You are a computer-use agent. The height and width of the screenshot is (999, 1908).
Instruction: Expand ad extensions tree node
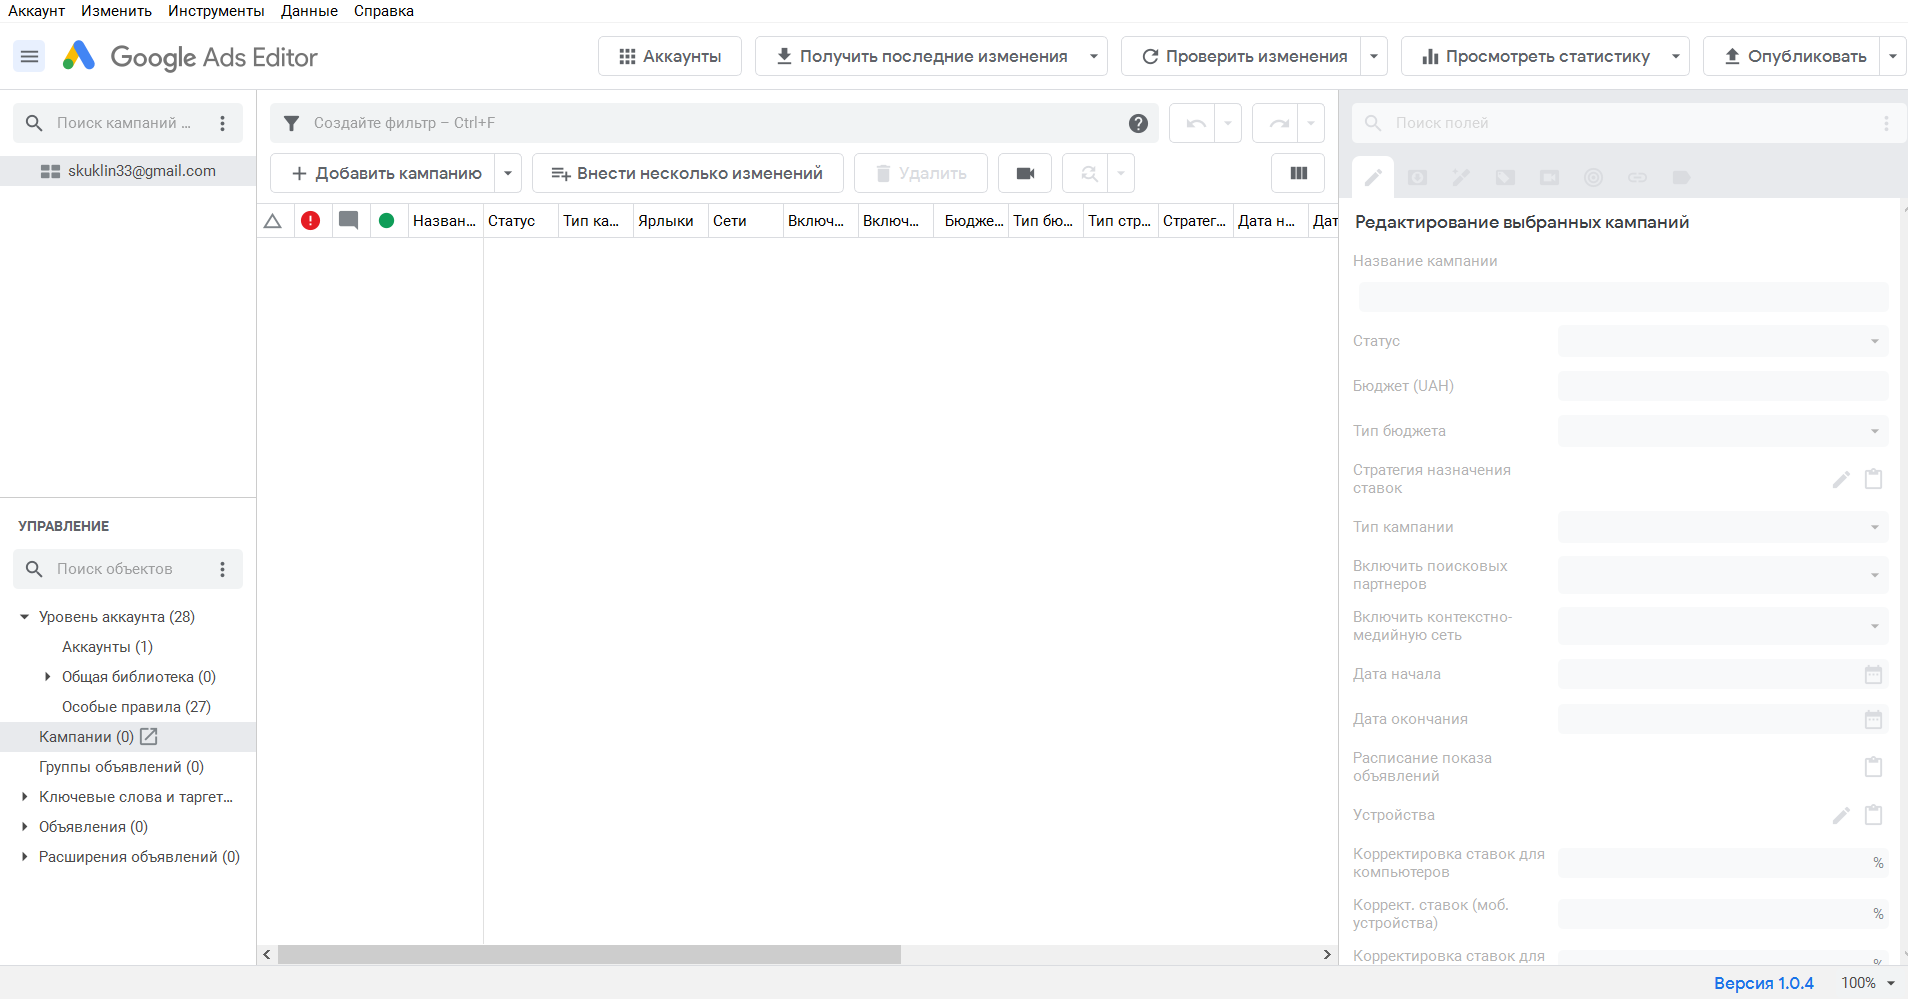click(24, 857)
